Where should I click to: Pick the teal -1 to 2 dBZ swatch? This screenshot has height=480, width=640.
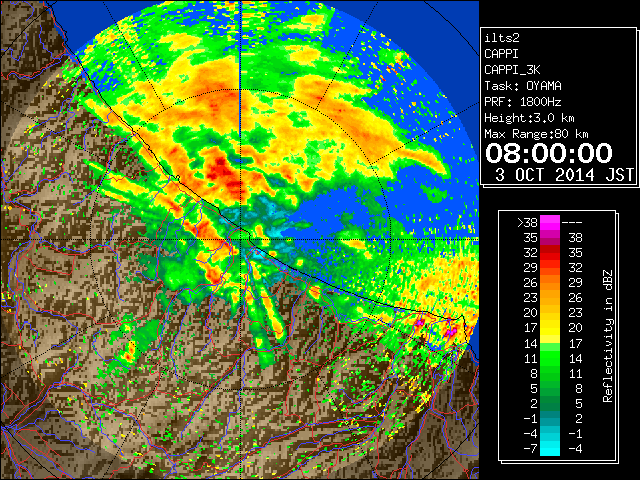(550, 419)
